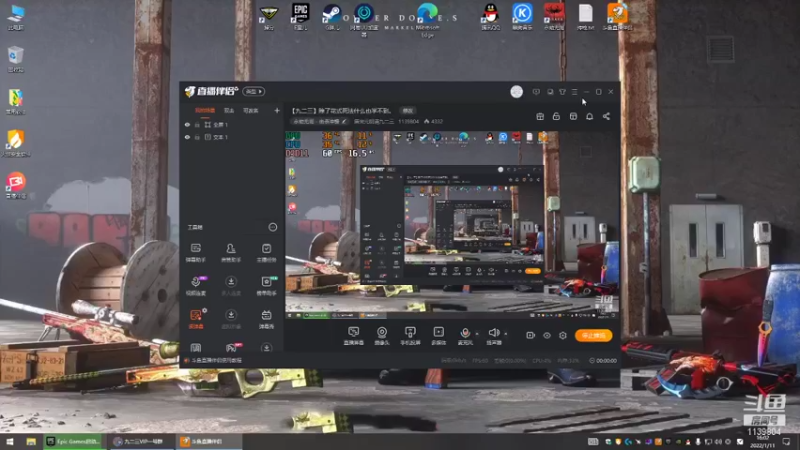This screenshot has width=800, height=450.
Task: Click the padlock icon in the room info bar
Action: 556,116
